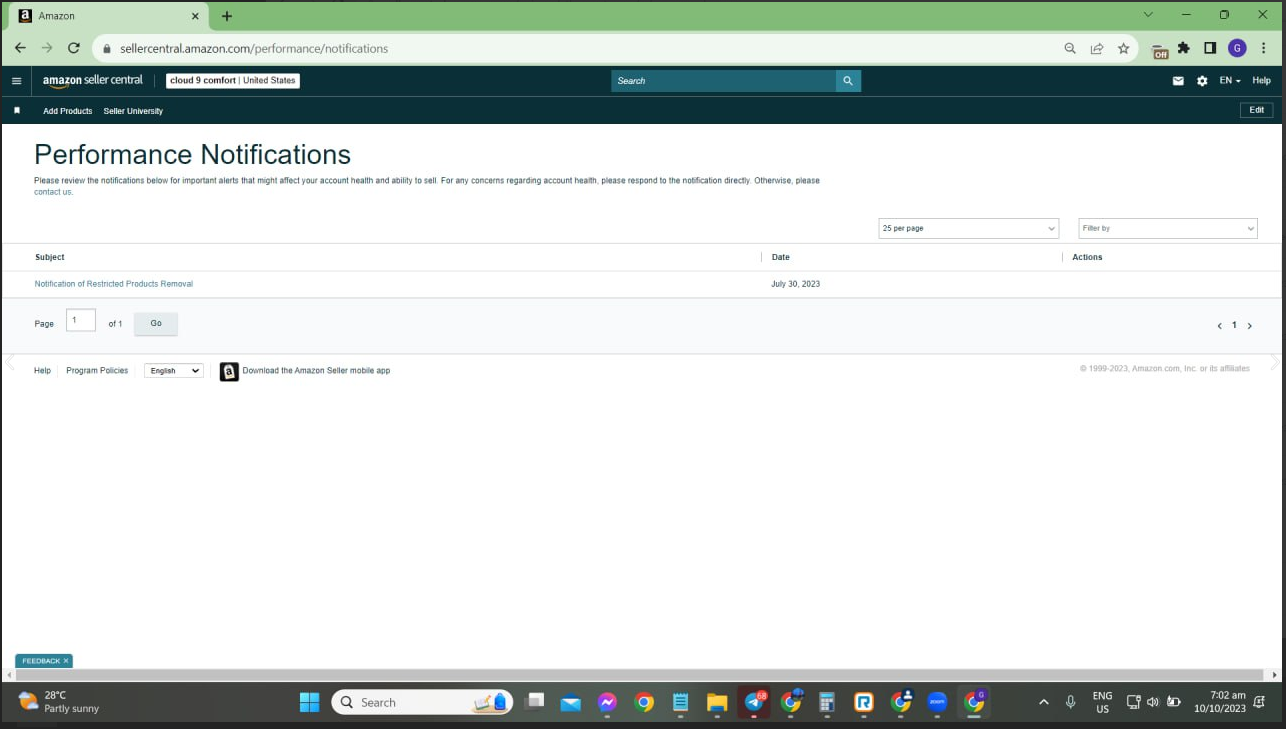Open the Seller Central hamburger menu
This screenshot has width=1286, height=729.
(x=16, y=81)
